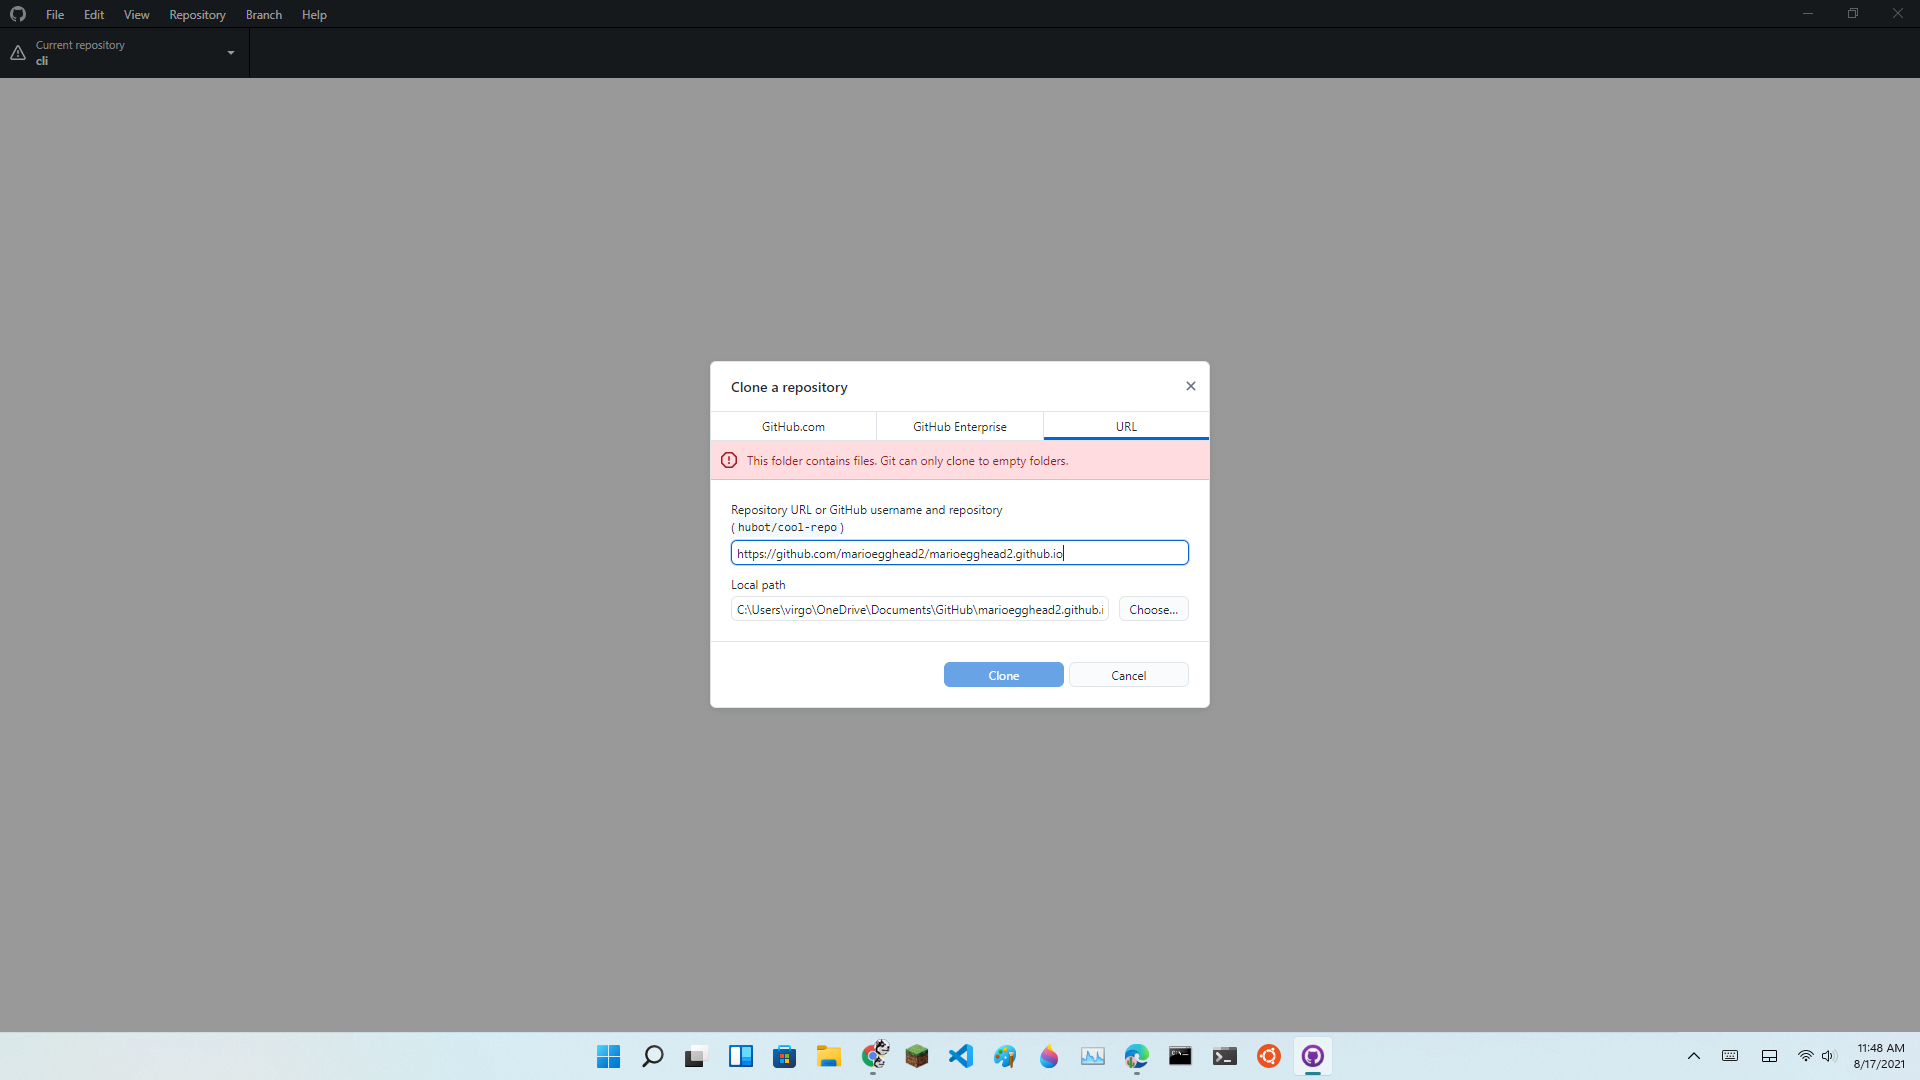Show hidden system tray icons
The height and width of the screenshot is (1080, 1920).
[1693, 1056]
